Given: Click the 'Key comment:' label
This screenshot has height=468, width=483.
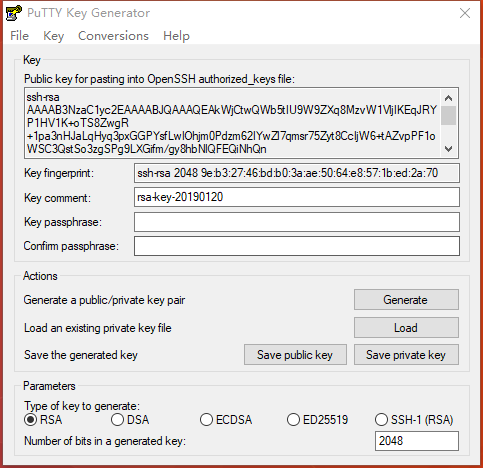Looking at the screenshot, I should click(x=57, y=198).
